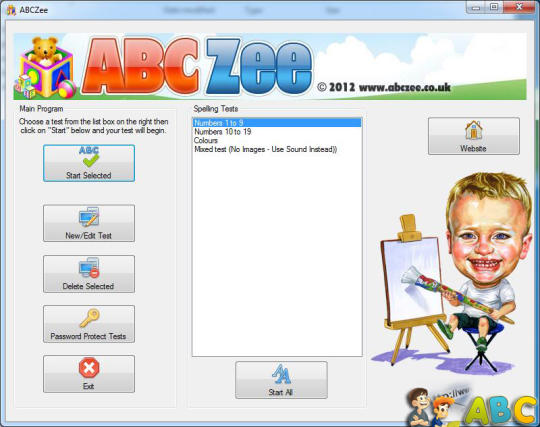Open Password Protect Tests
The width and height of the screenshot is (540, 427).
[x=89, y=324]
